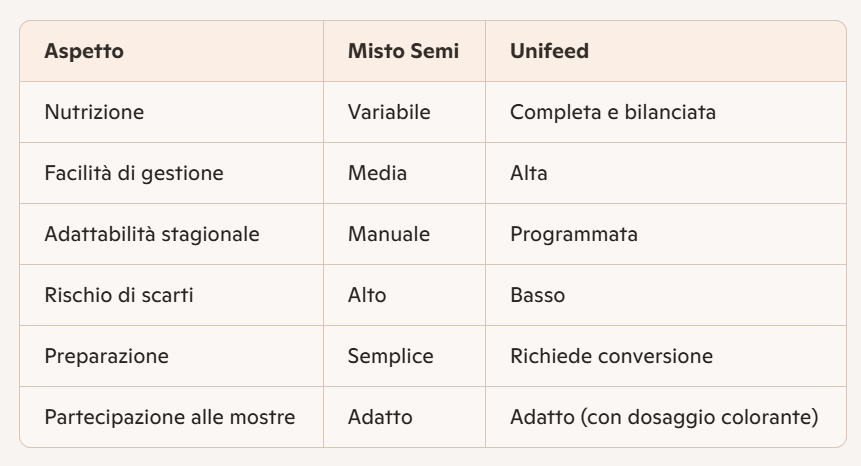The image size is (861, 466).
Task: Click the Media cell
Action: click(377, 173)
